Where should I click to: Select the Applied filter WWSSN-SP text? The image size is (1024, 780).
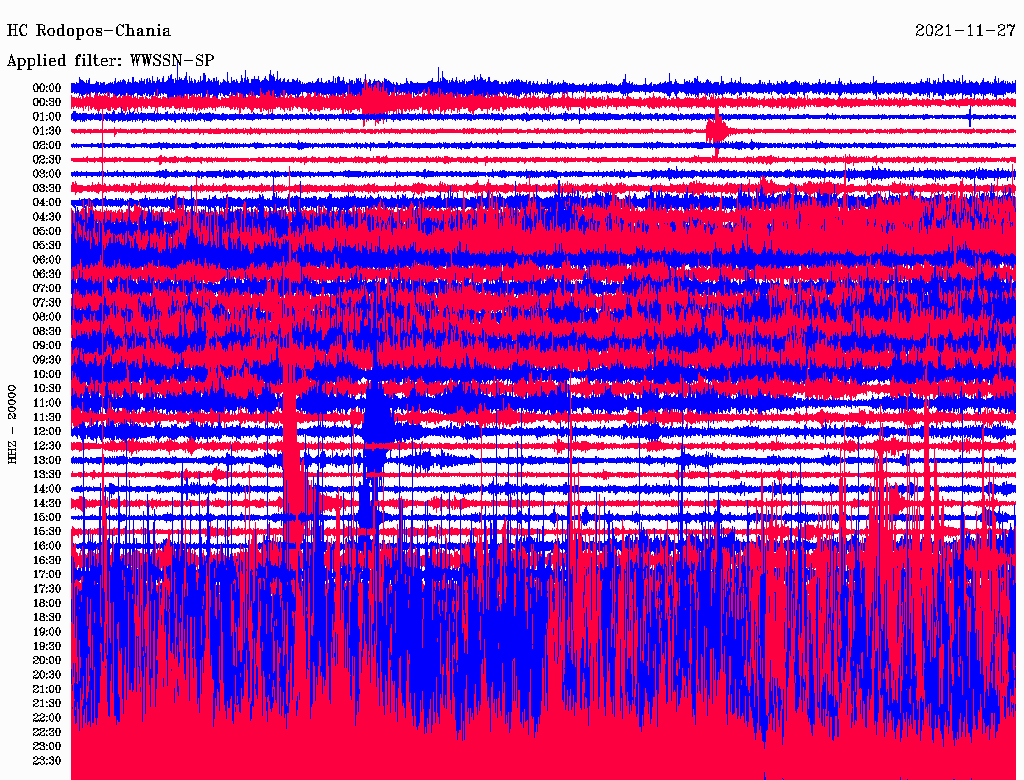110,61
